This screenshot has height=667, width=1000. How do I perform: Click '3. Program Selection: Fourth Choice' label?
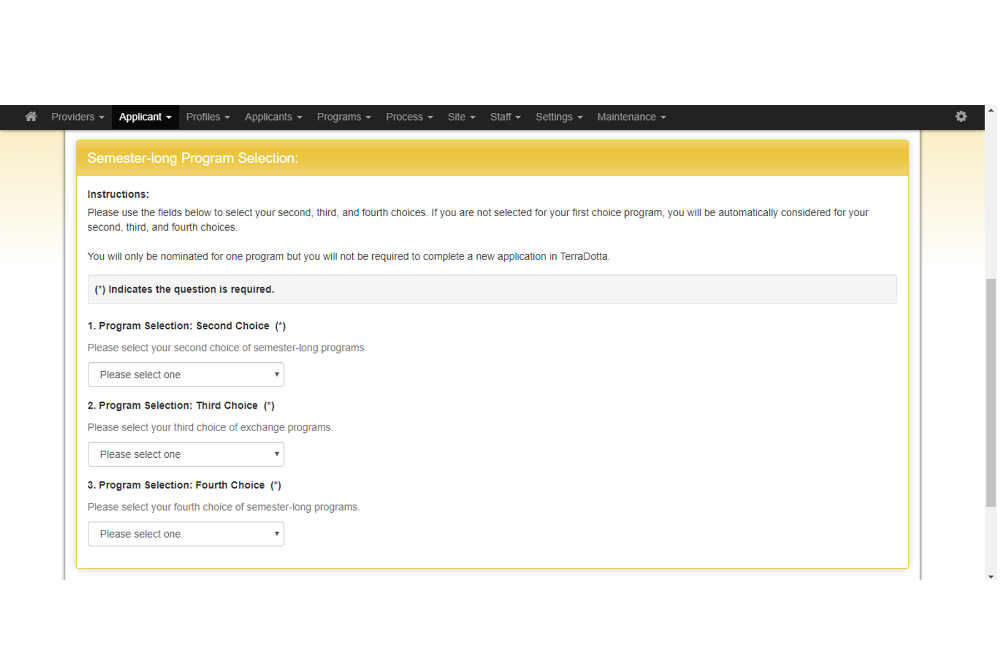tap(184, 485)
